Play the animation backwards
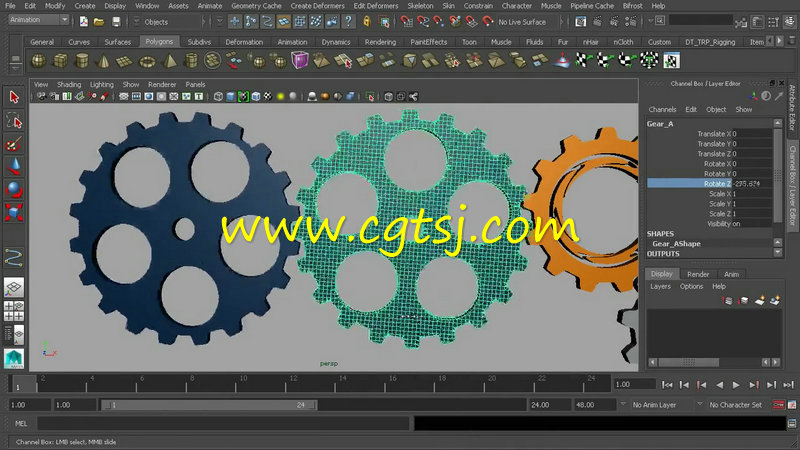The image size is (800, 450). point(719,385)
